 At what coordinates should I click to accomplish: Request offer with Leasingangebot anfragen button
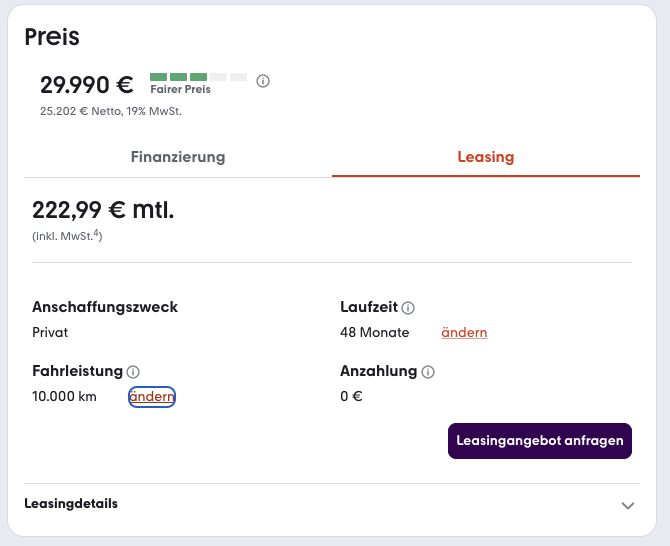click(x=540, y=441)
